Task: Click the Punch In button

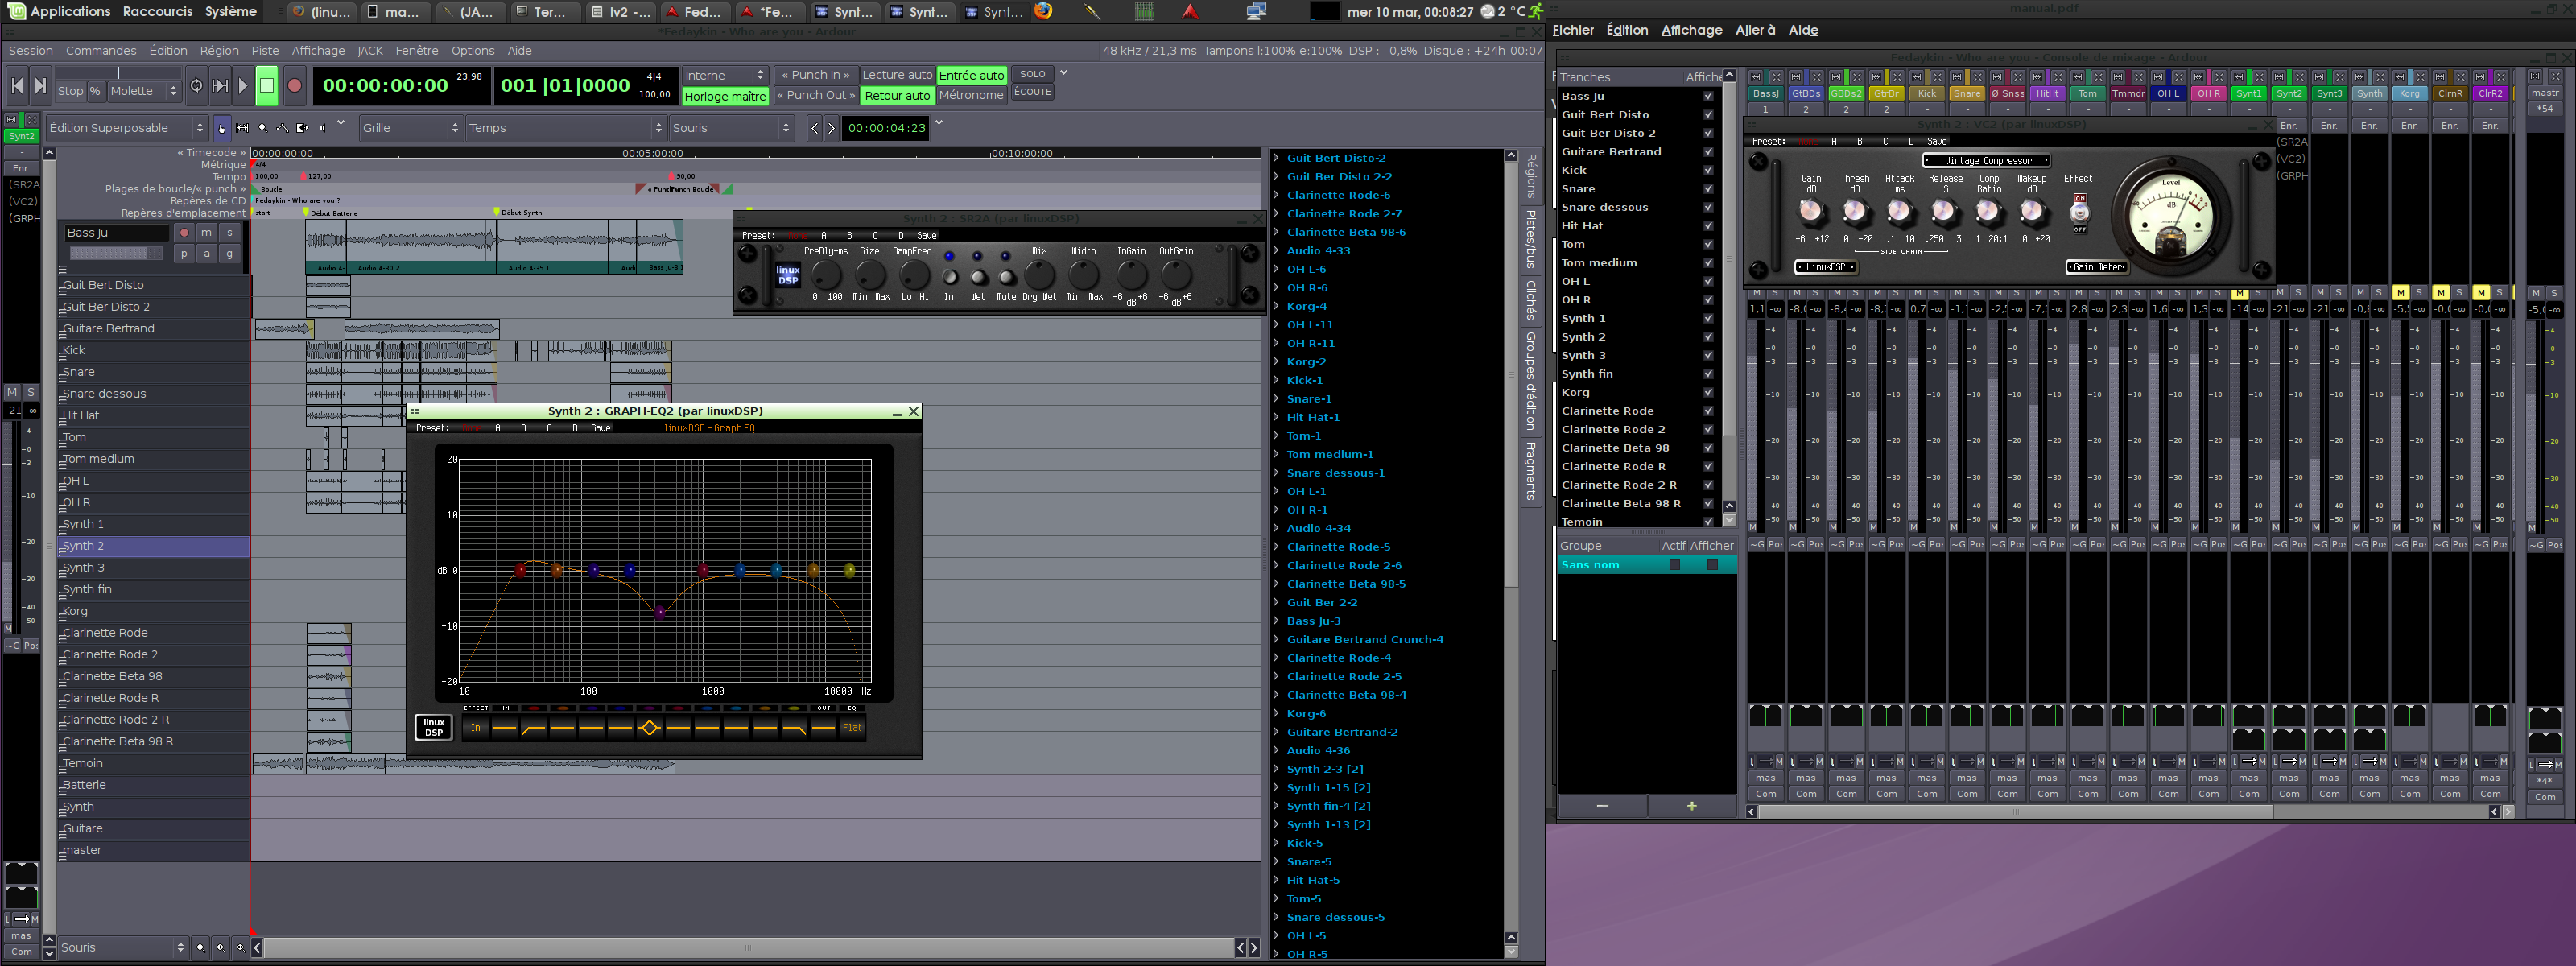Action: (x=815, y=75)
